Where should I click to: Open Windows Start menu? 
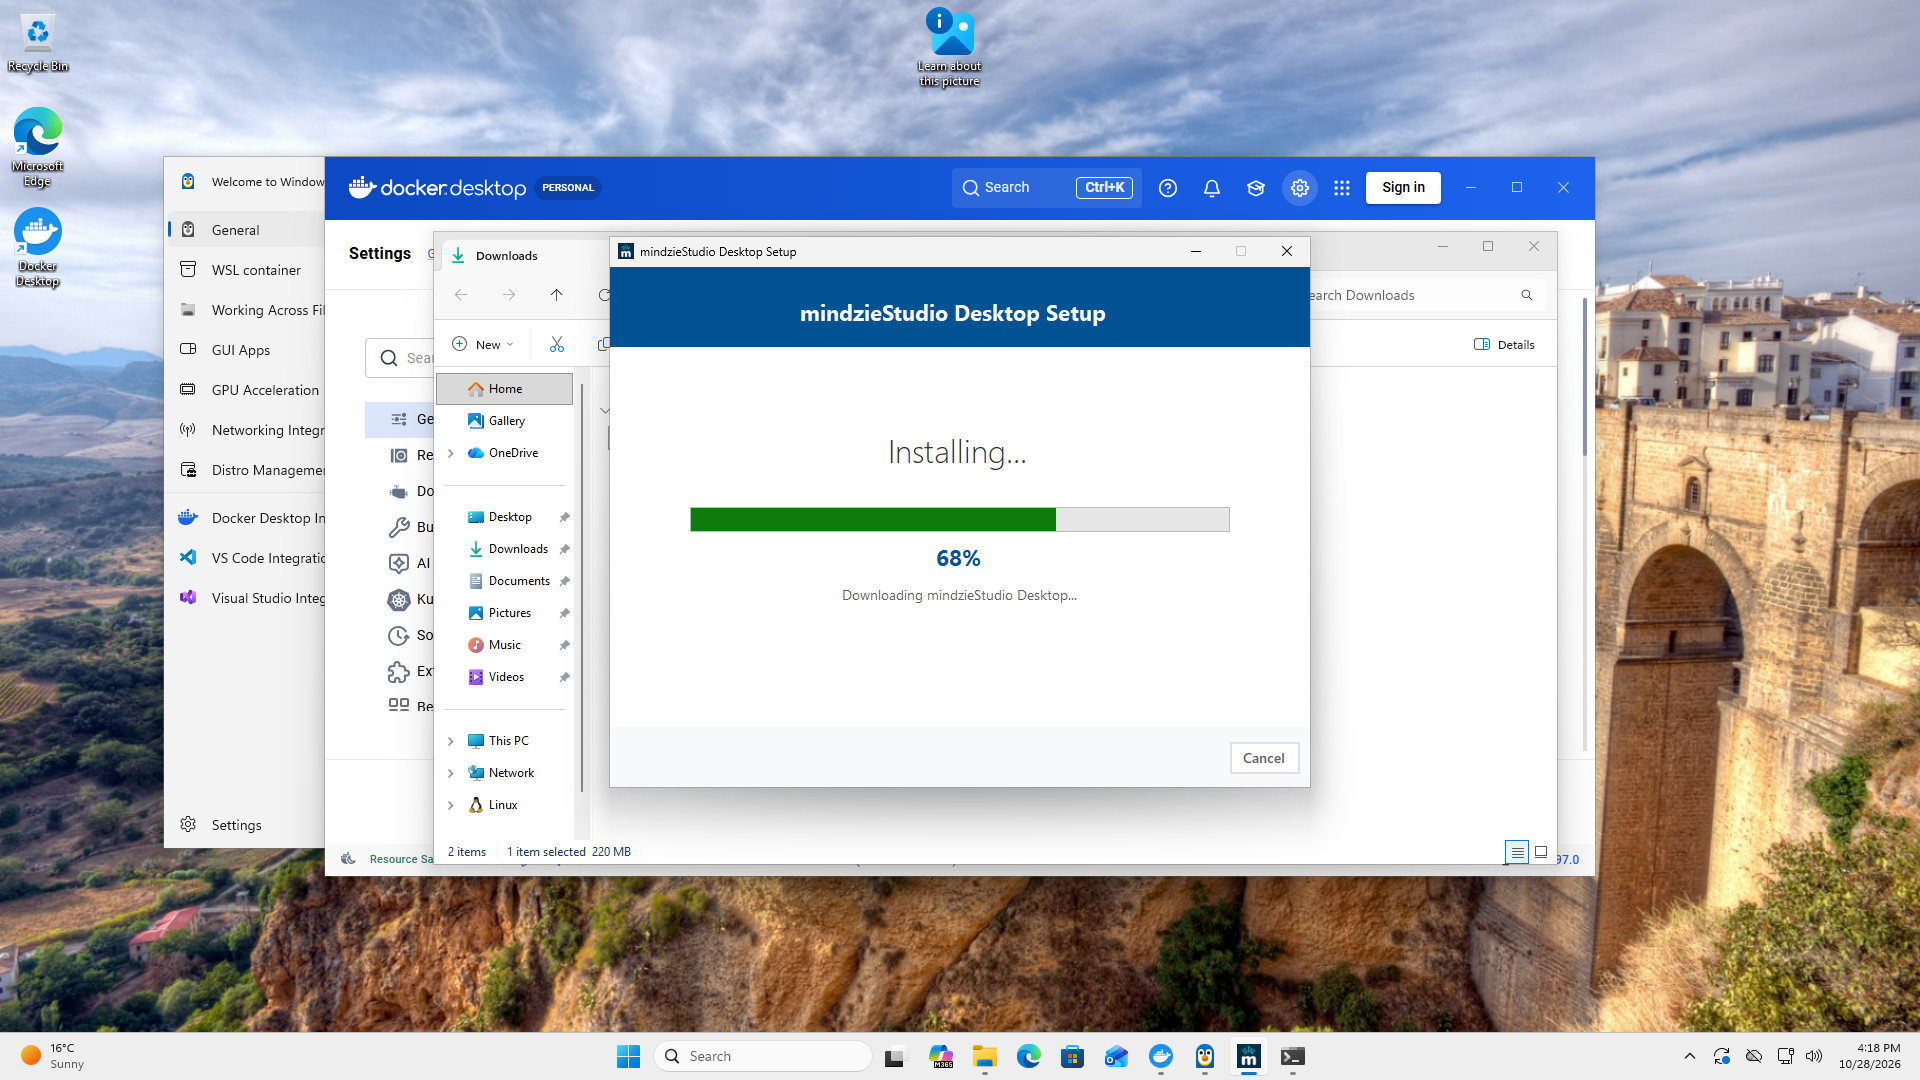[628, 1056]
